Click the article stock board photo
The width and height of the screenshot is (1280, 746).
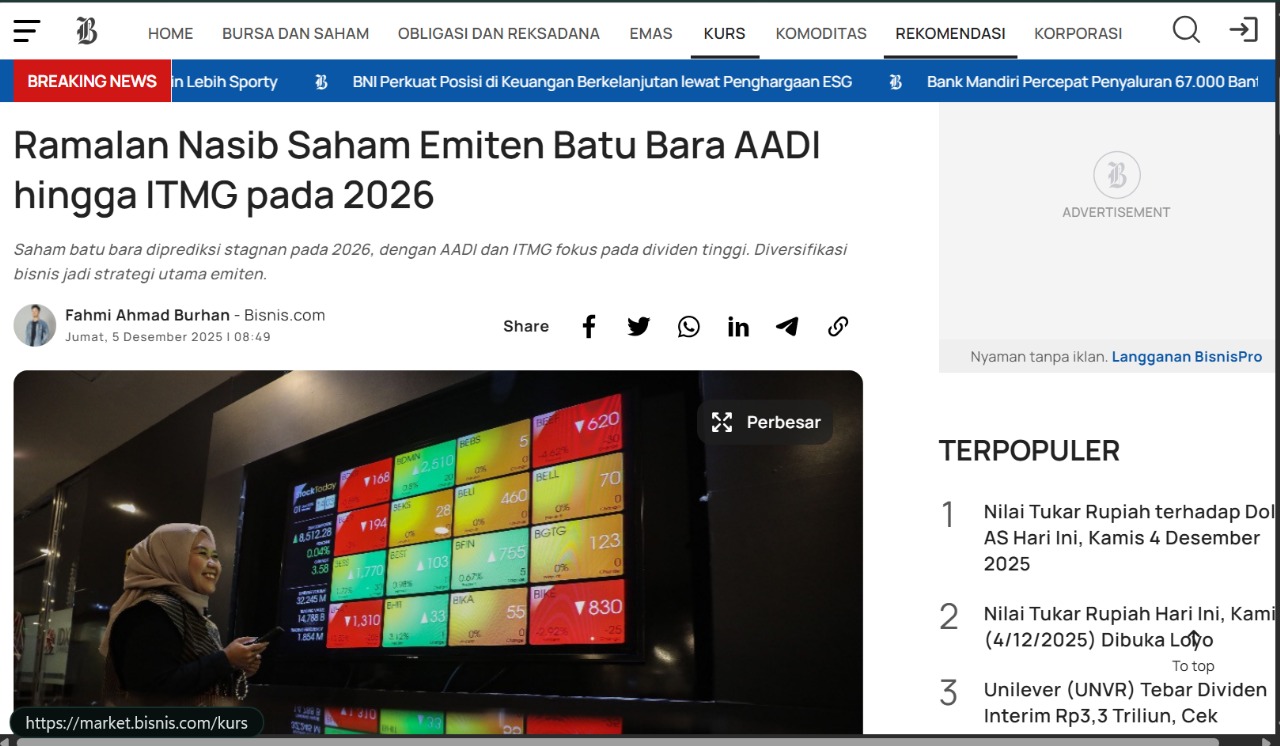(438, 553)
